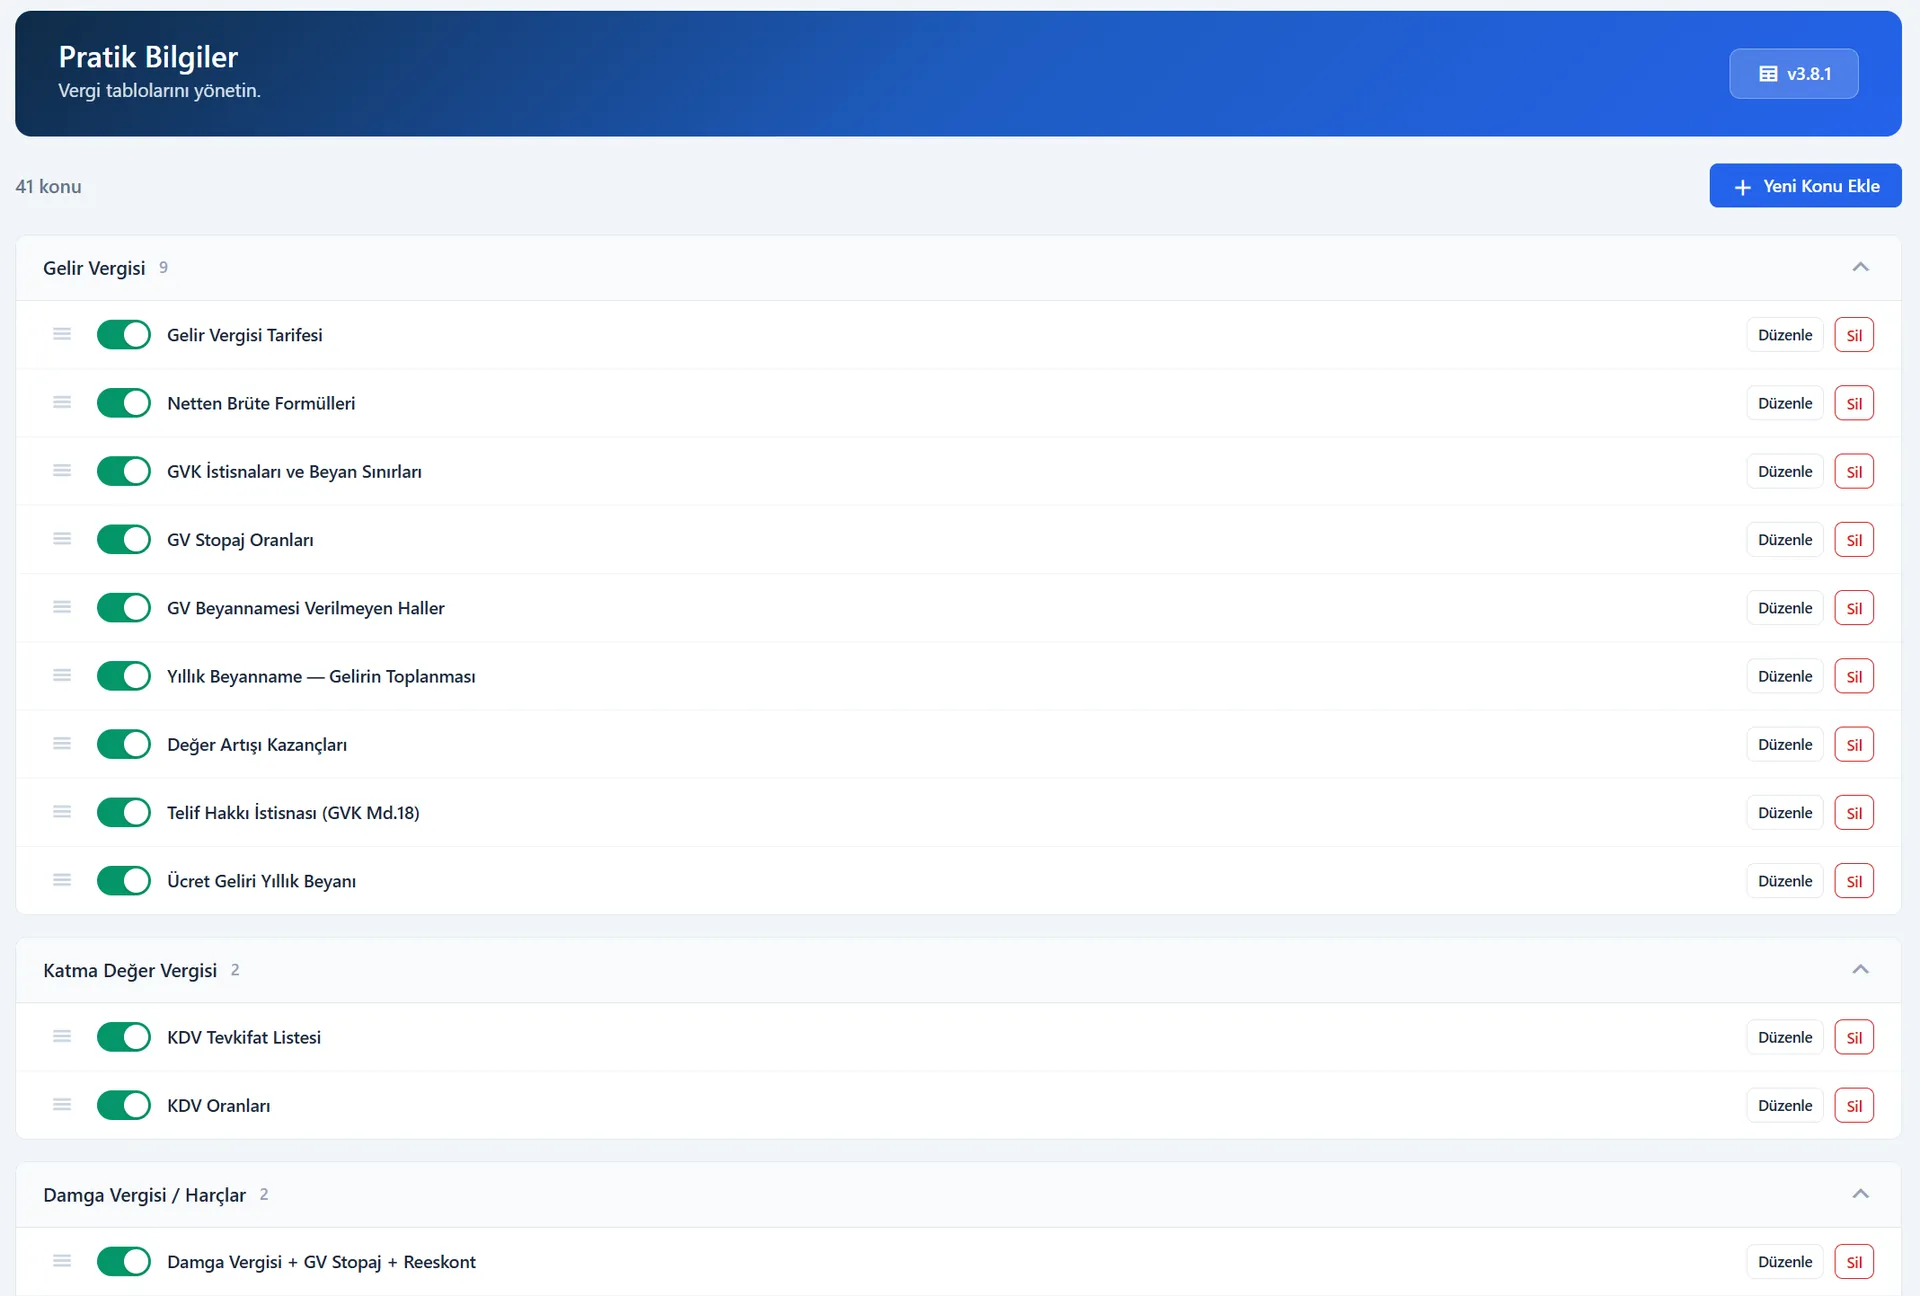Click drag handle for Damga Vergisi + GV Stopaj row
Viewport: 1920px width, 1296px height.
point(62,1261)
